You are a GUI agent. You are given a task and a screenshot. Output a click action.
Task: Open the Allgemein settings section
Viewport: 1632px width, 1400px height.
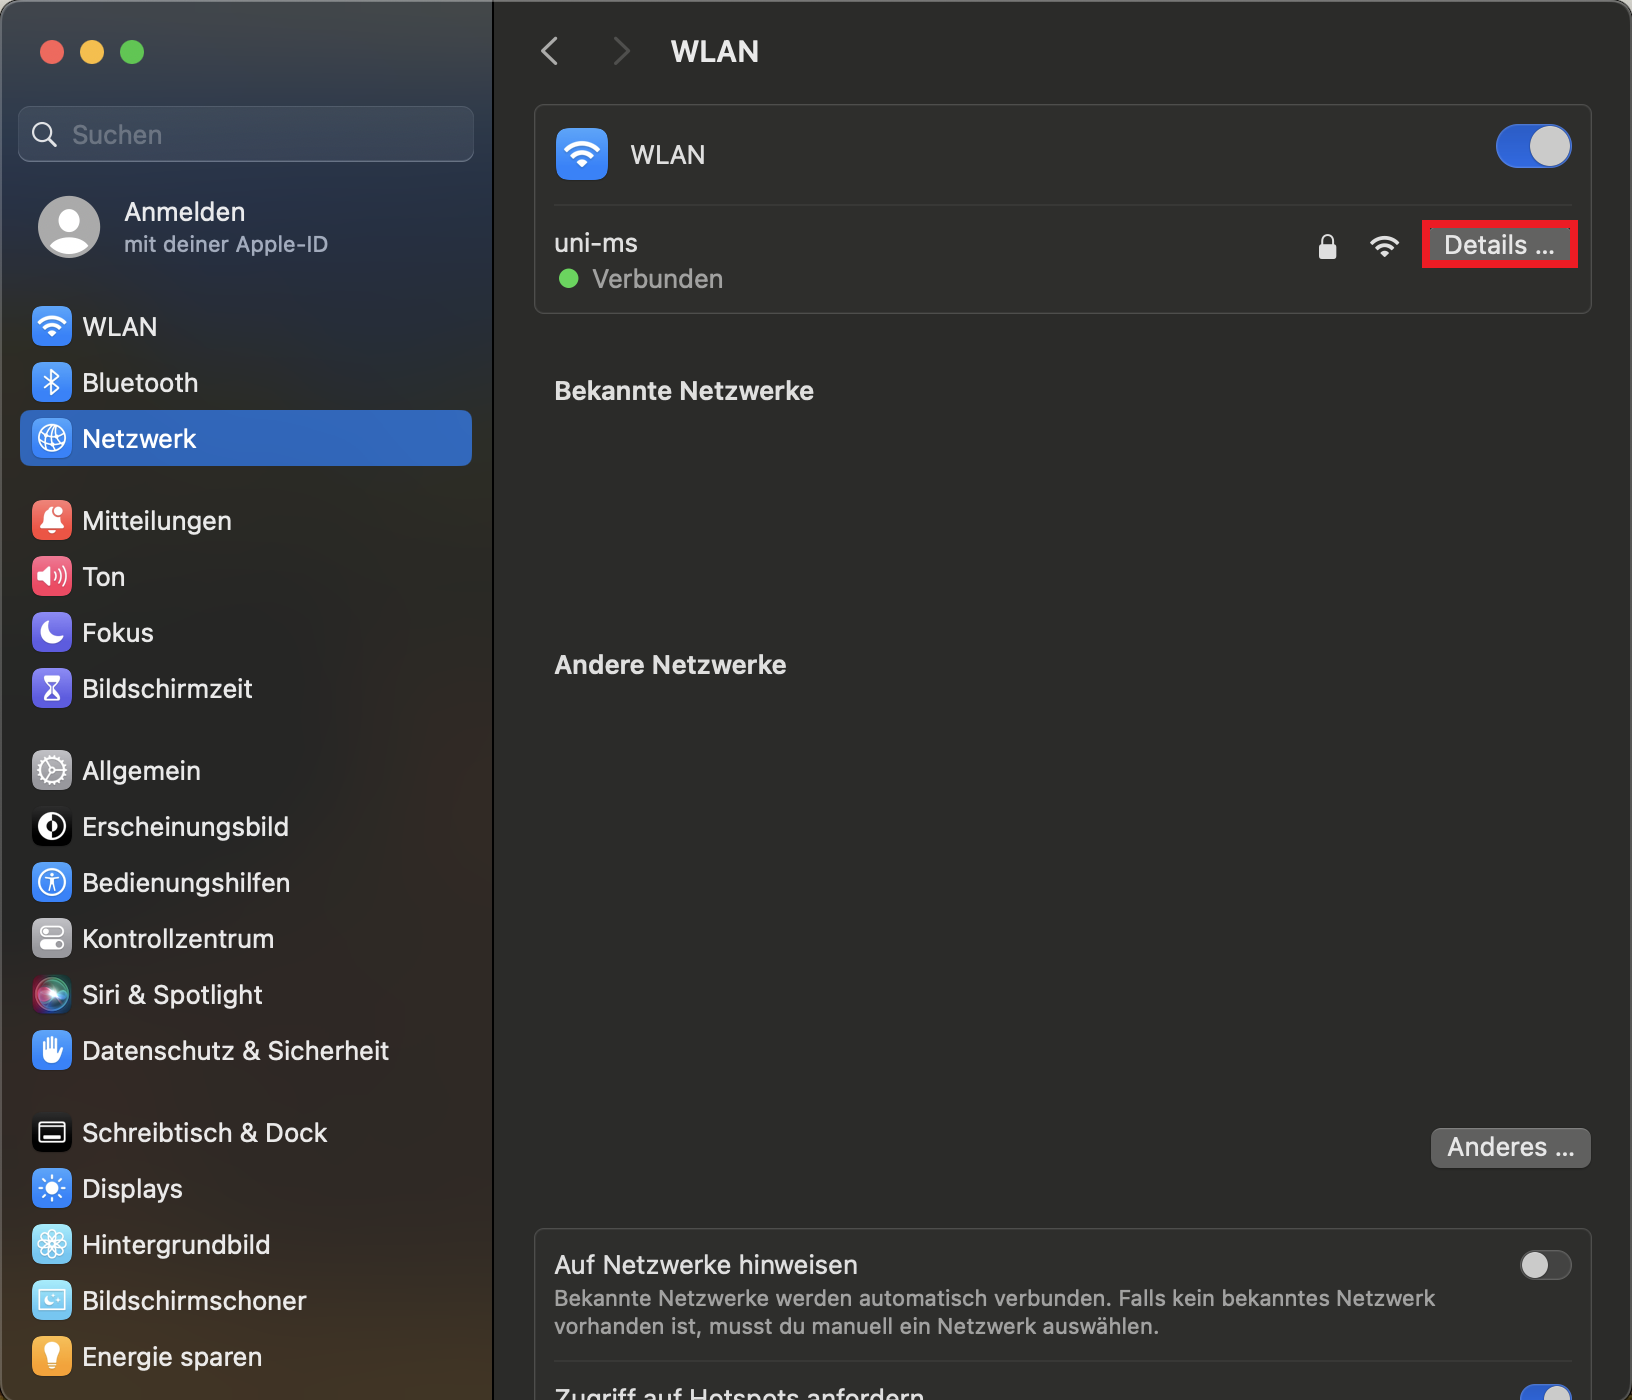click(x=142, y=771)
